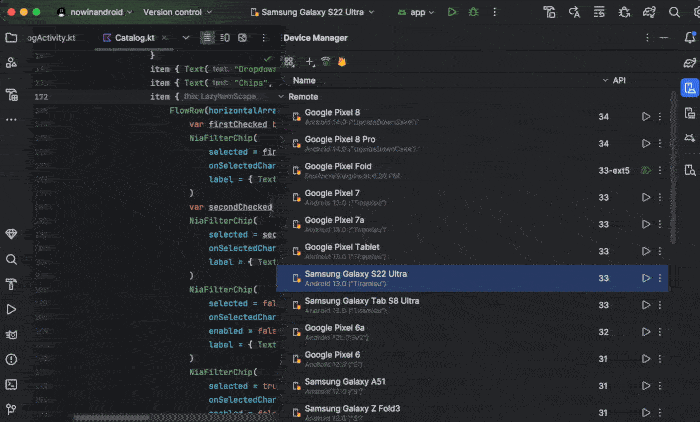Hide the Device Manager panel

click(x=664, y=38)
